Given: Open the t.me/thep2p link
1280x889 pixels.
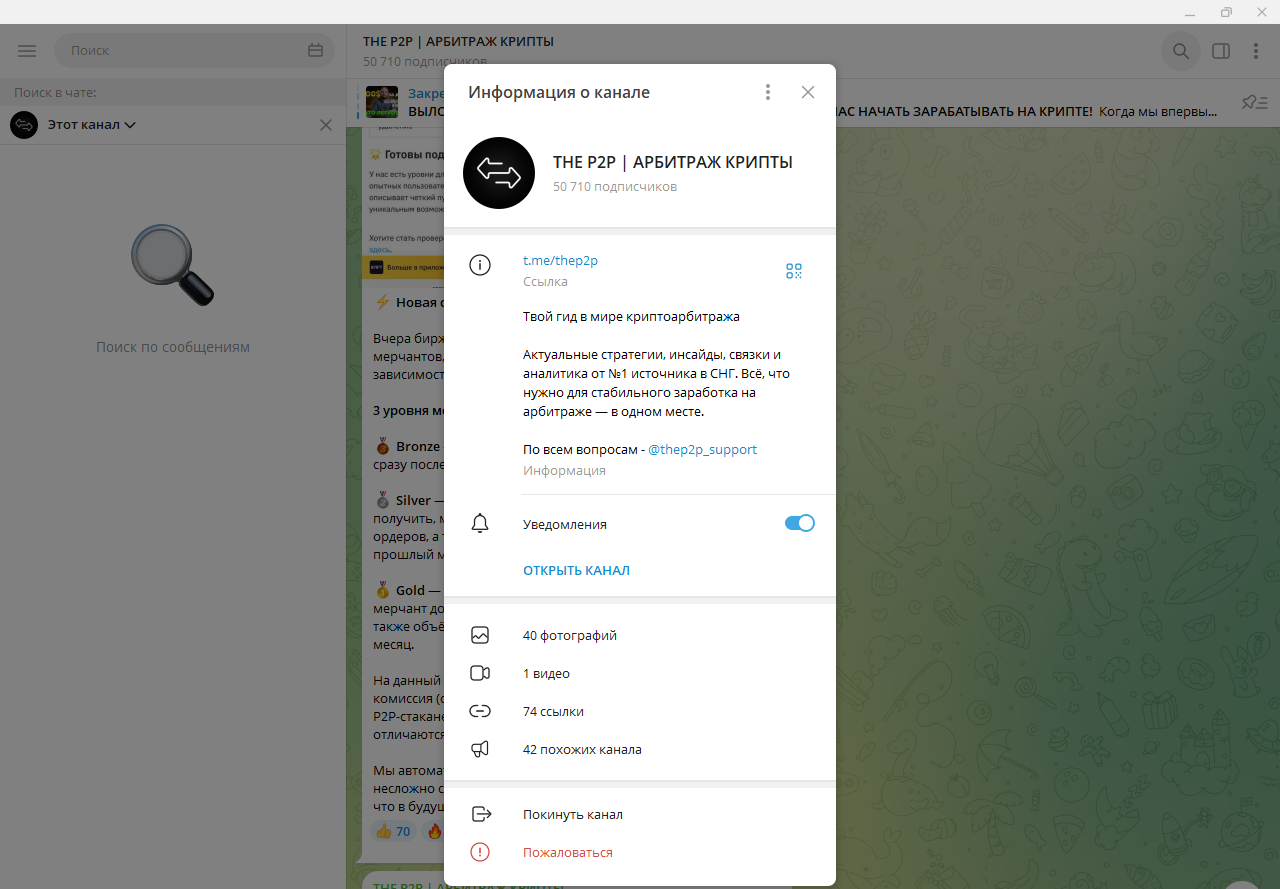Looking at the screenshot, I should pos(560,260).
